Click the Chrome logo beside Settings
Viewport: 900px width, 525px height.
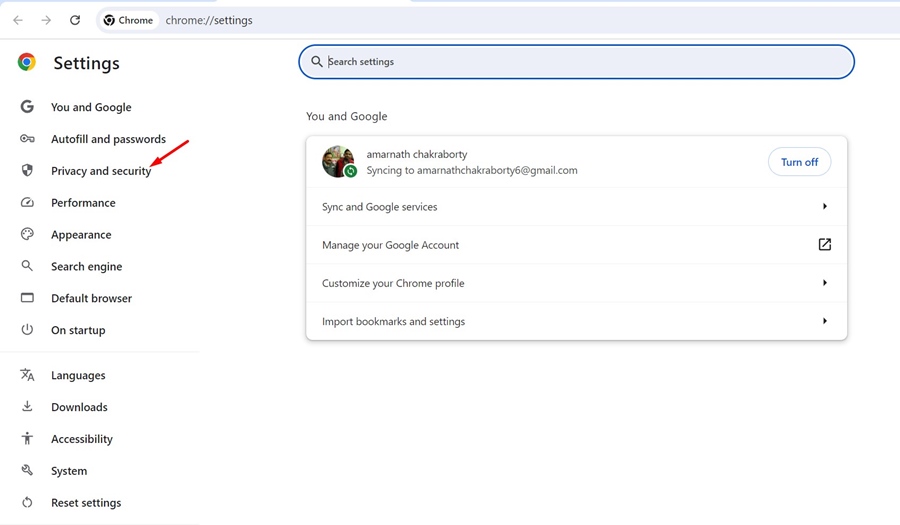(26, 62)
